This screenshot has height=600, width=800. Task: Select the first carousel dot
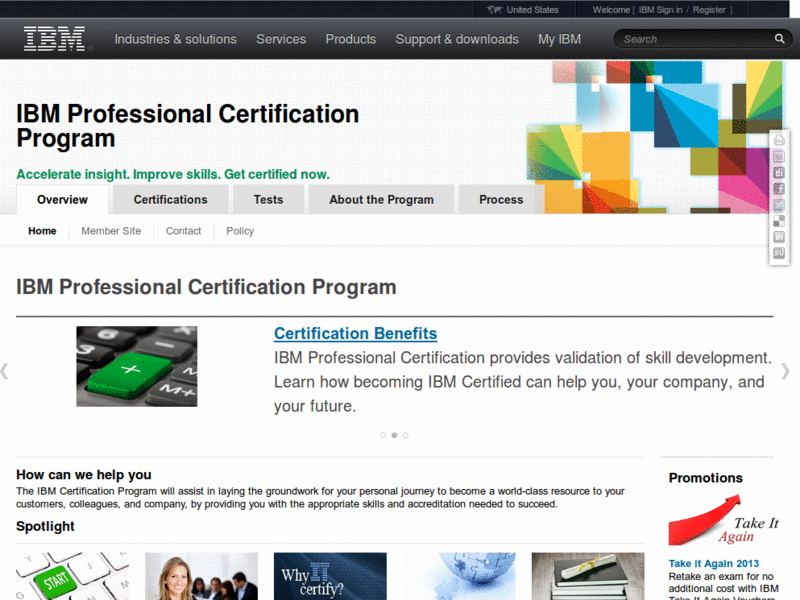pos(383,435)
